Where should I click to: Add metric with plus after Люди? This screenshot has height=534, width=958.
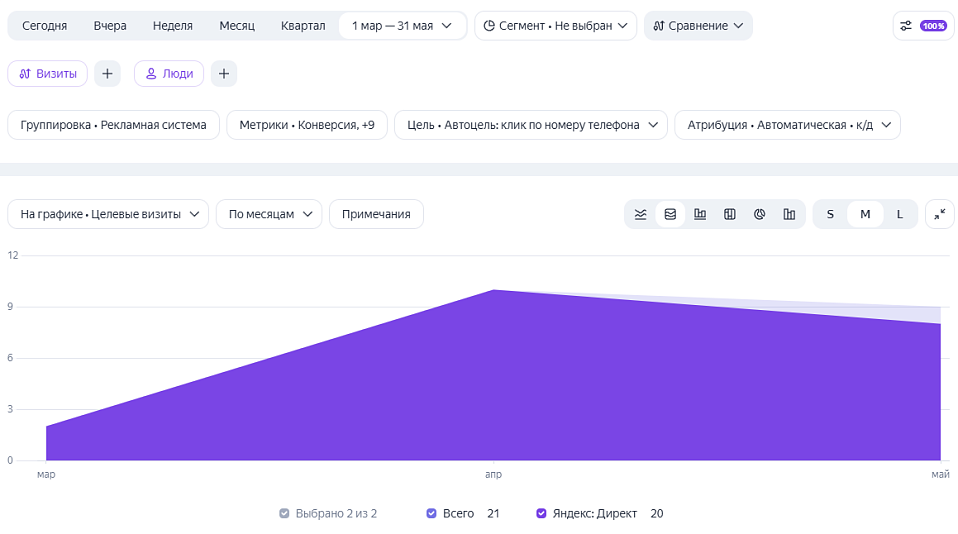click(224, 74)
